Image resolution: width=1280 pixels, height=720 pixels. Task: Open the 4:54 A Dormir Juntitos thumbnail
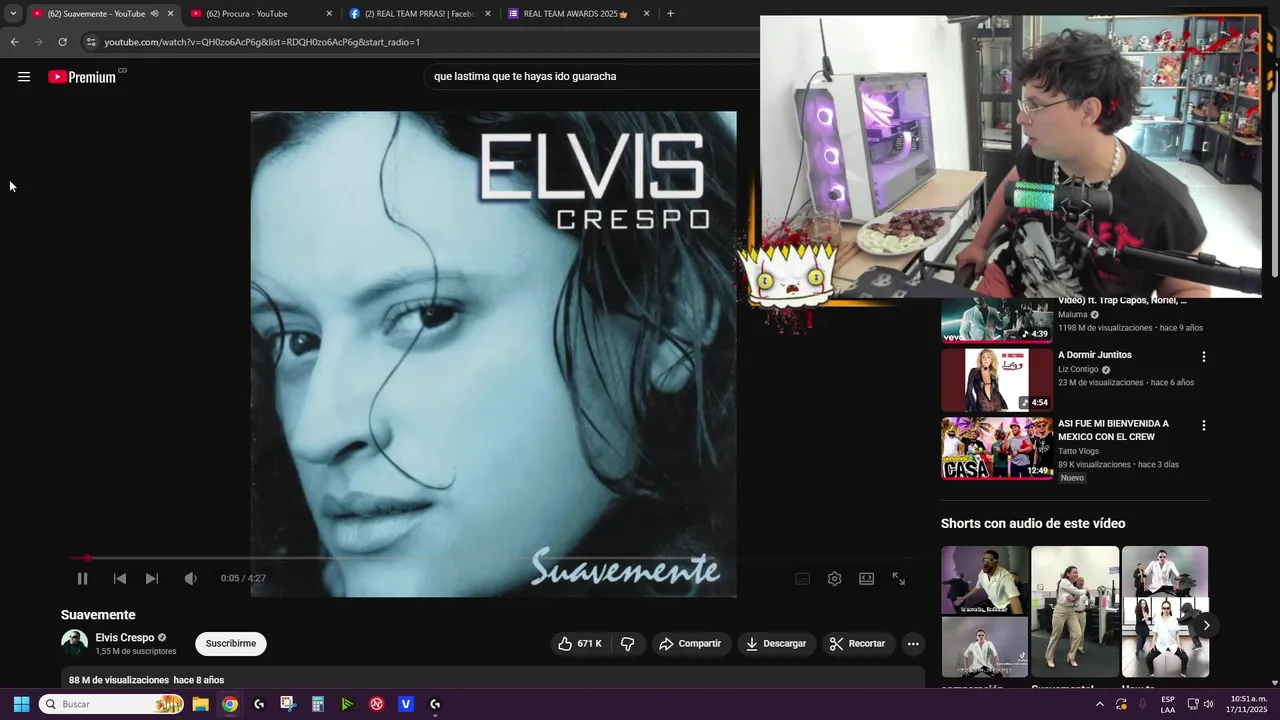tap(997, 380)
